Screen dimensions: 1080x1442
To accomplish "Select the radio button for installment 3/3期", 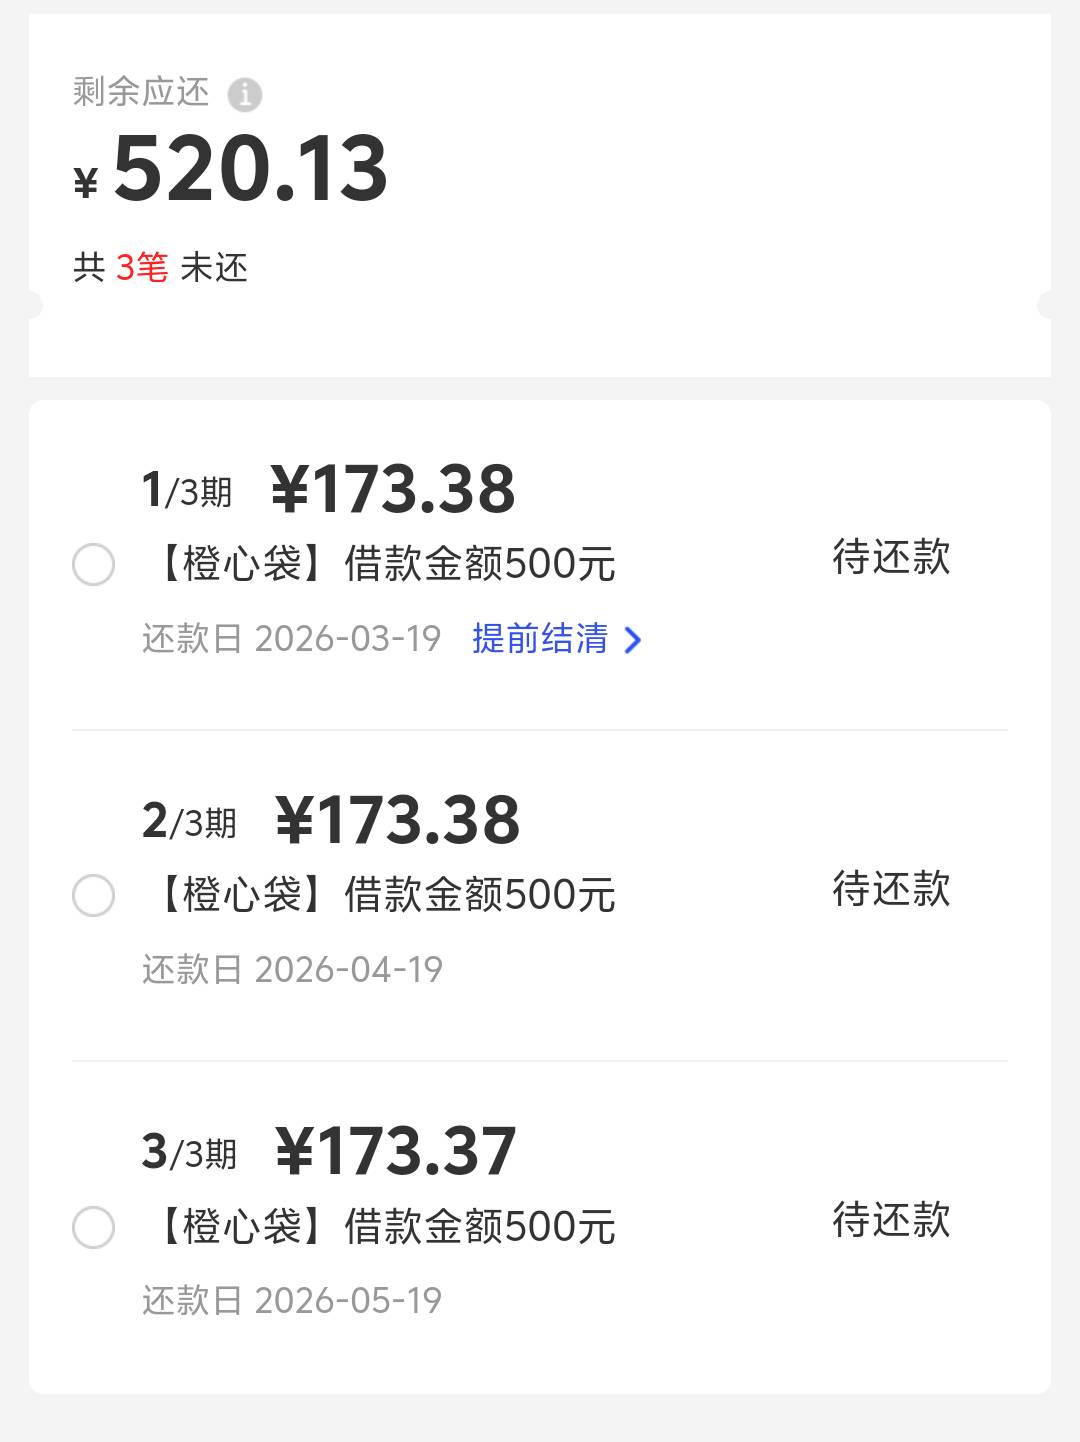I will pyautogui.click(x=94, y=1227).
